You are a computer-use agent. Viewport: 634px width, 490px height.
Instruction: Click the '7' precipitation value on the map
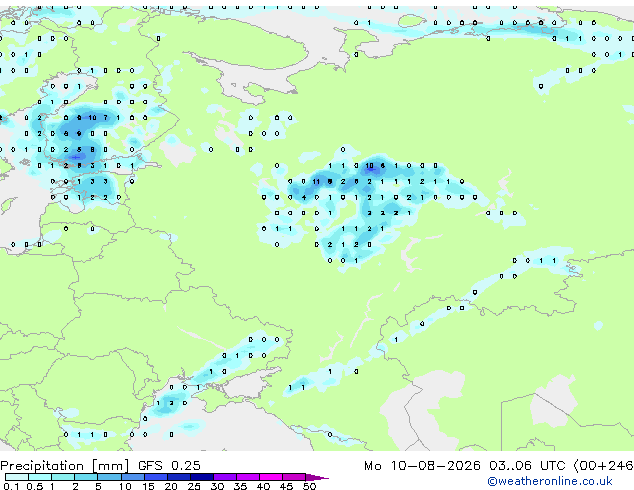[105, 118]
